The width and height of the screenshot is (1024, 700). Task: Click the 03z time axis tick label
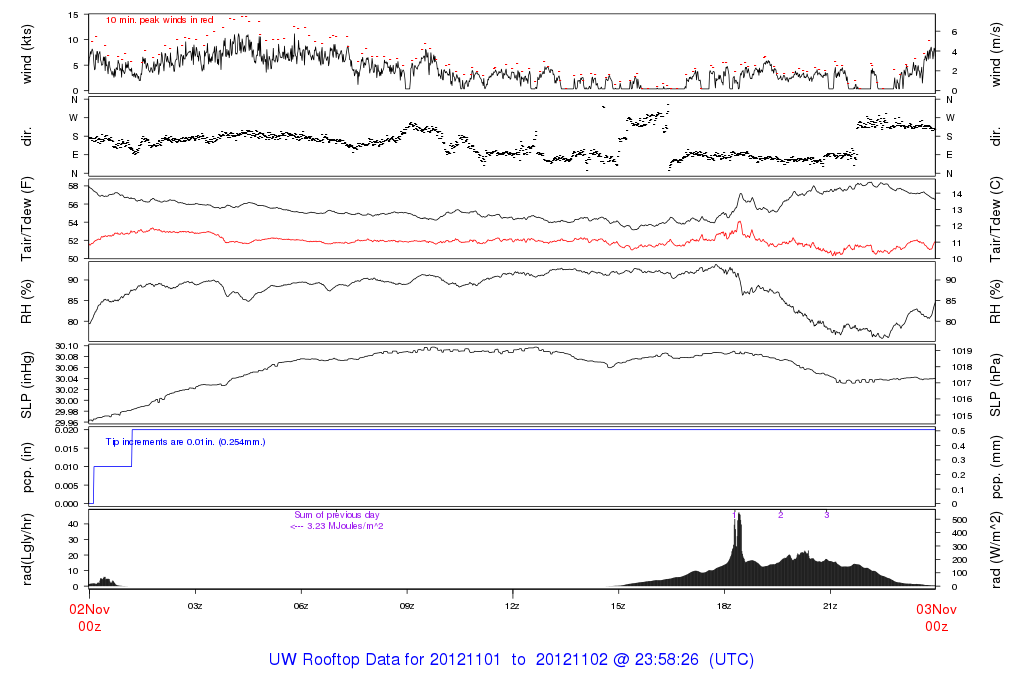[195, 606]
